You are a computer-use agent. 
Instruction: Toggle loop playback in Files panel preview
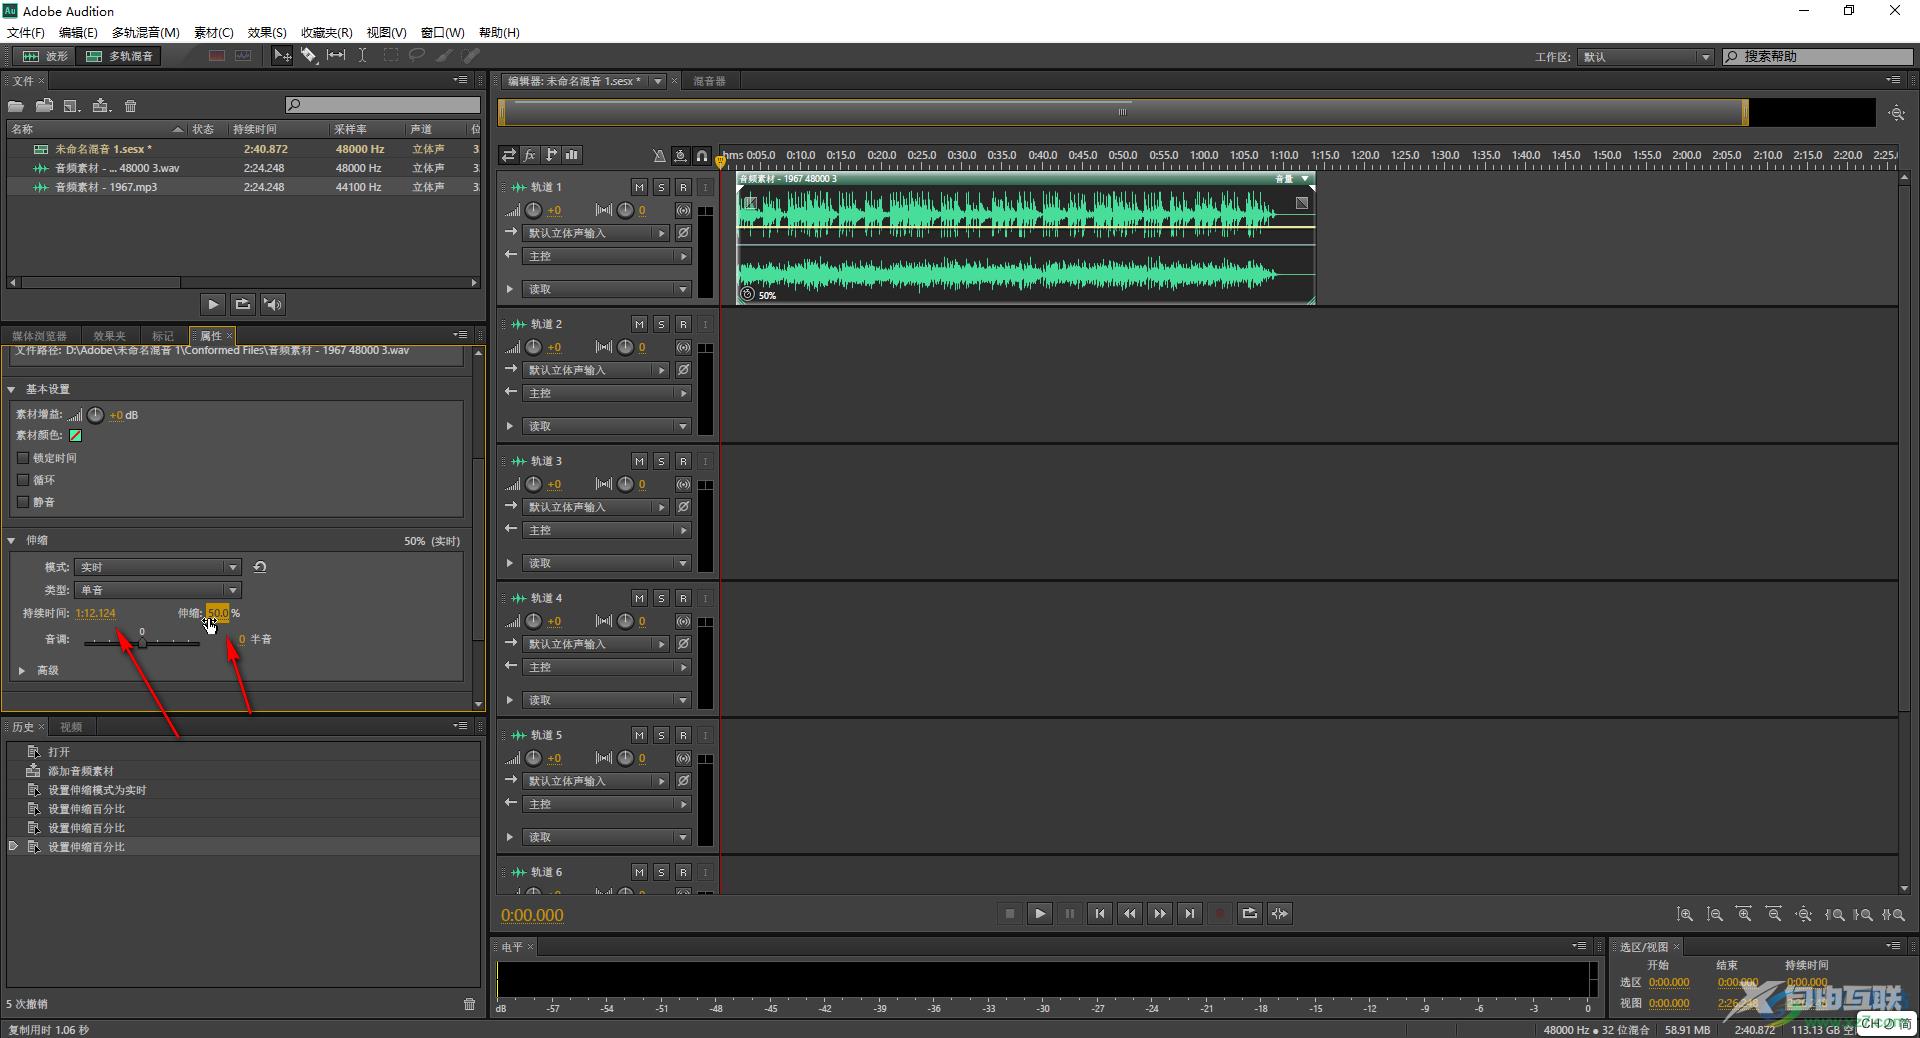[x=242, y=304]
